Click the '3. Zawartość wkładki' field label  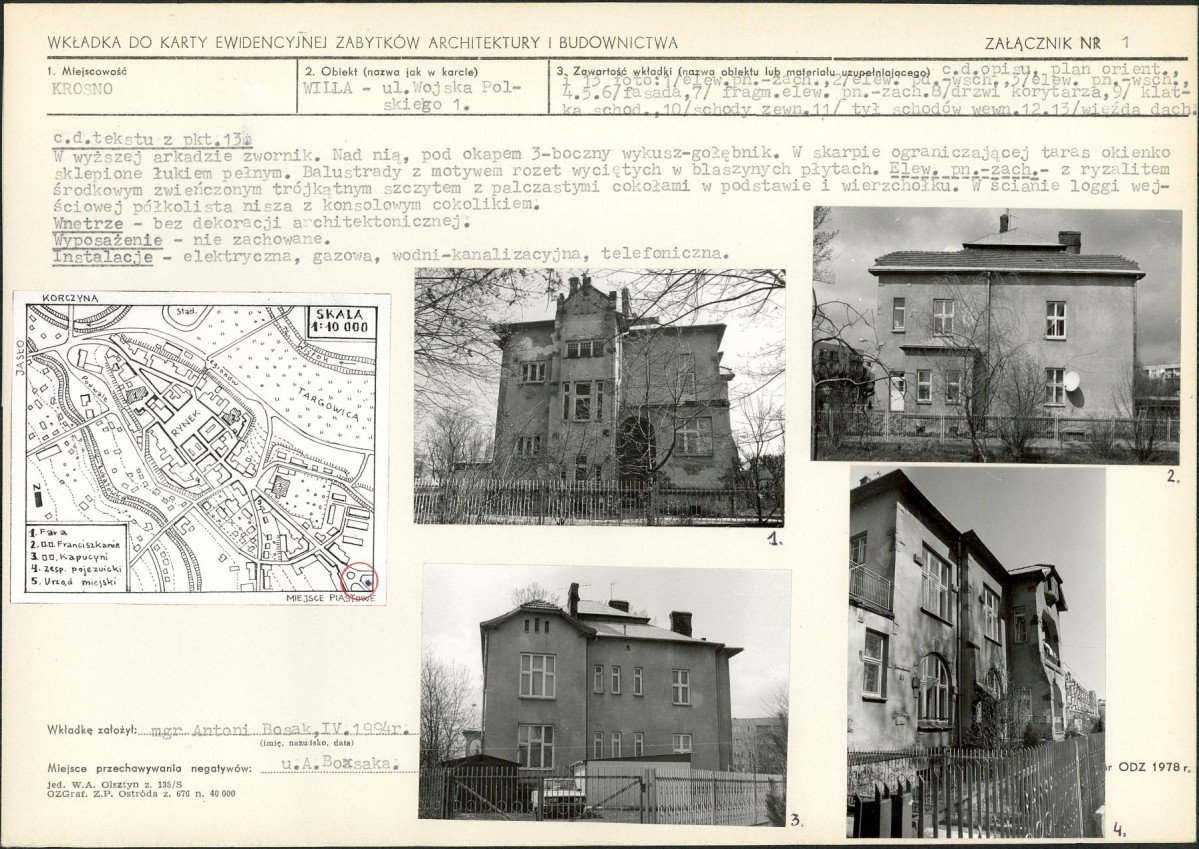[744, 71]
